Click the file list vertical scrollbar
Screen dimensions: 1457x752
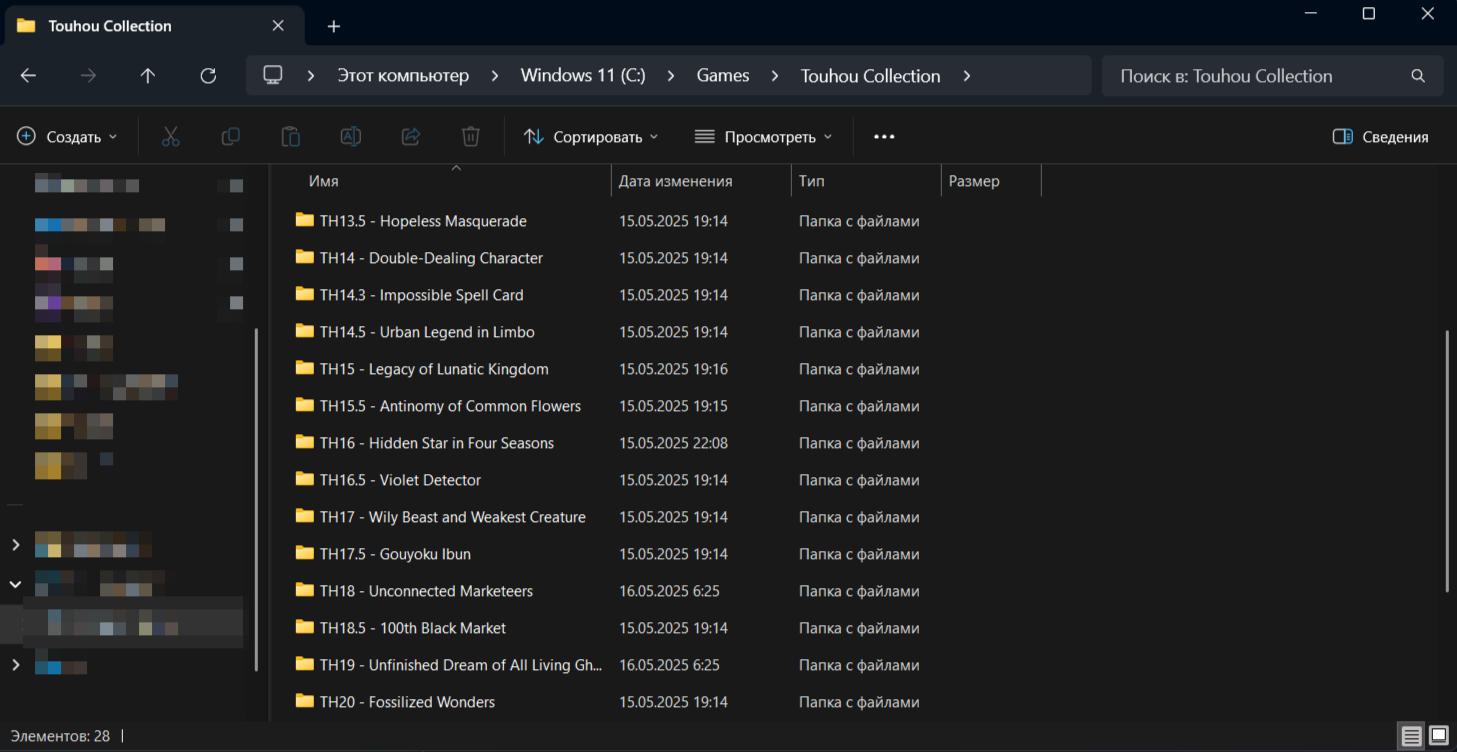(1446, 460)
